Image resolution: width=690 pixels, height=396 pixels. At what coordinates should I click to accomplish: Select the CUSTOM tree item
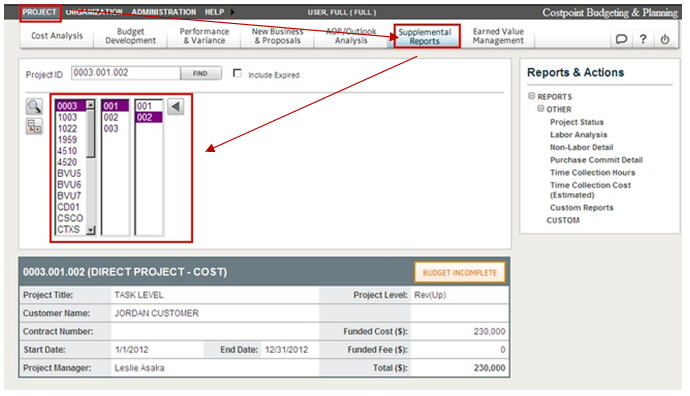tap(563, 220)
